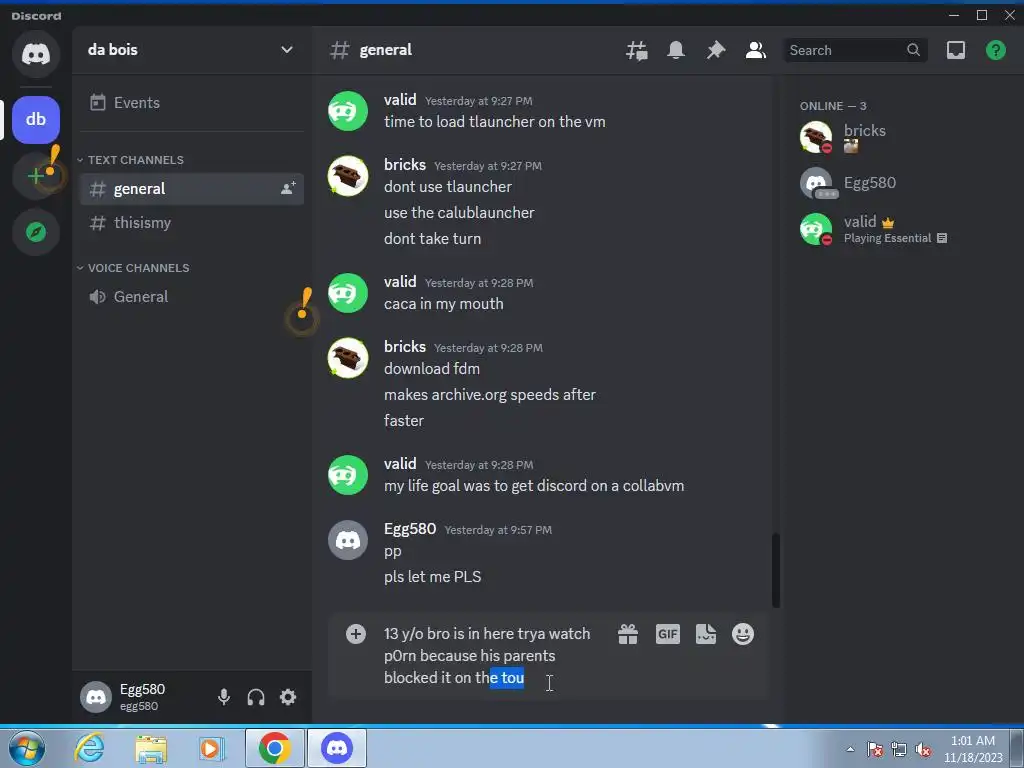Screen dimensions: 1024x768
Task: Toggle the member list icon
Action: tap(756, 50)
